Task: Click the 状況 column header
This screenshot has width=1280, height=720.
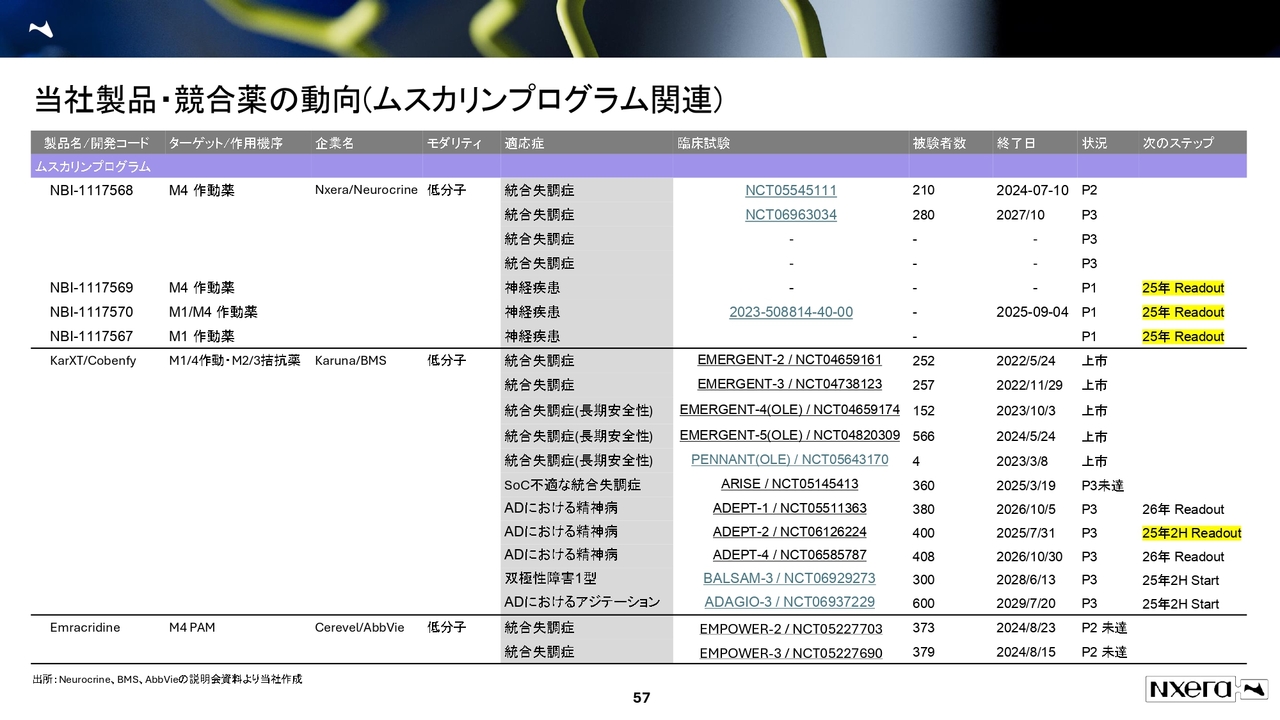Action: [x=1094, y=143]
